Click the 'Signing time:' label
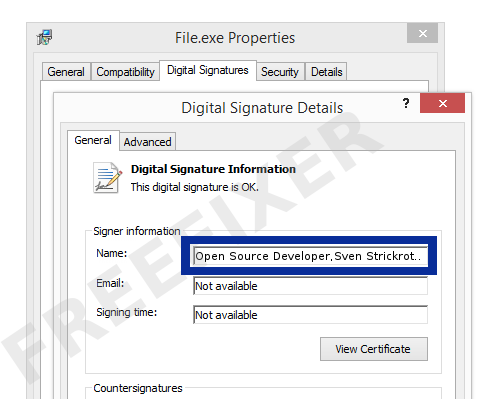The image size is (481, 399). pyautogui.click(x=127, y=312)
